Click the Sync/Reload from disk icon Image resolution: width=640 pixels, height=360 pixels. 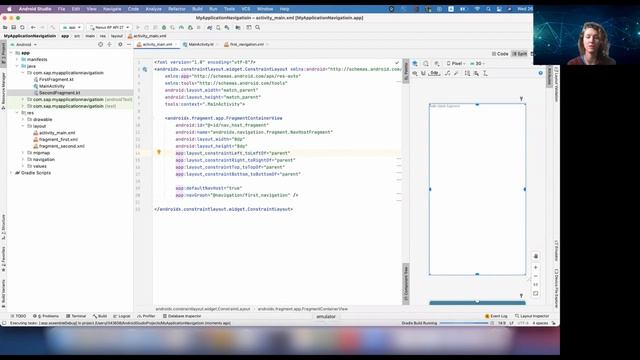pyautogui.click(x=22, y=27)
